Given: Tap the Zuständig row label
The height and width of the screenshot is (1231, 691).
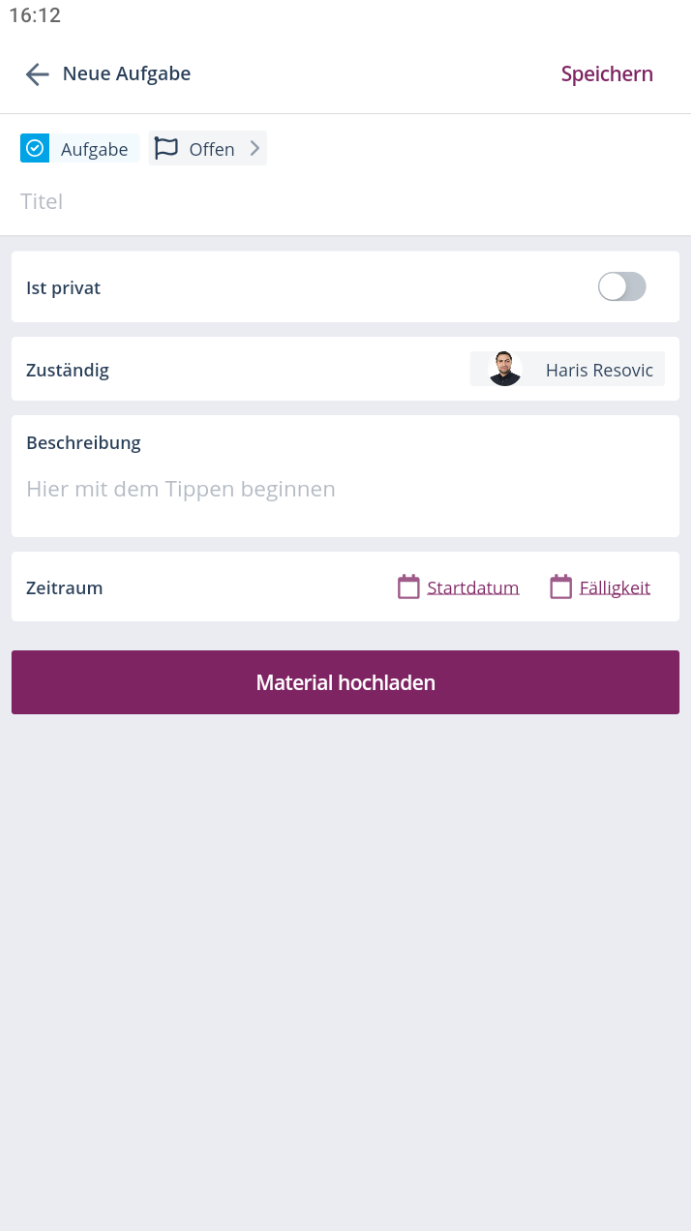Looking at the screenshot, I should click(x=68, y=370).
